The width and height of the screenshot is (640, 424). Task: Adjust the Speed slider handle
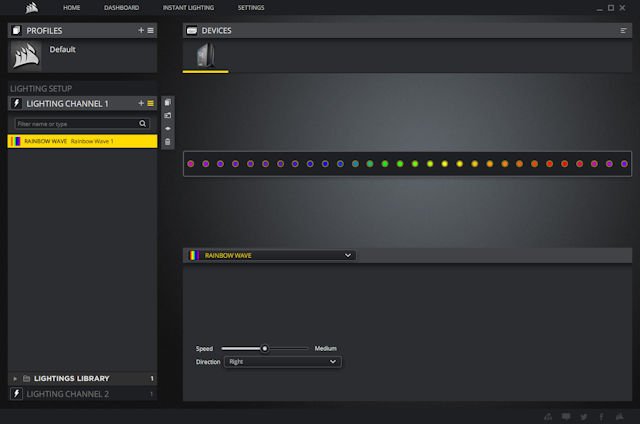coord(264,349)
